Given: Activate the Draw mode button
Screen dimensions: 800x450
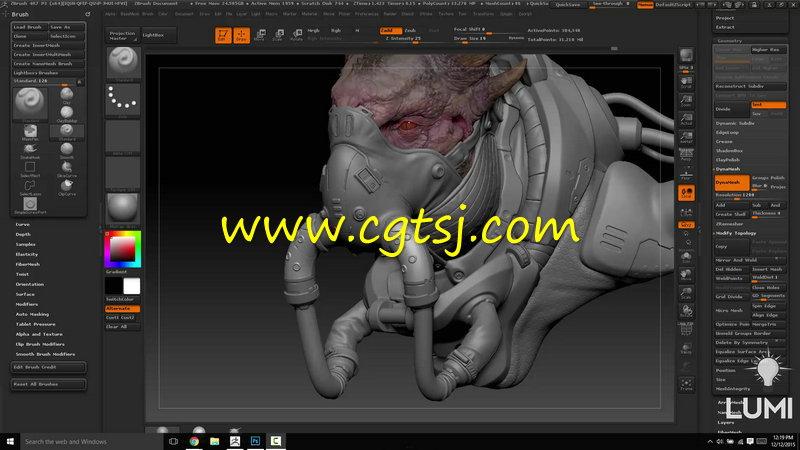Looking at the screenshot, I should [x=241, y=35].
